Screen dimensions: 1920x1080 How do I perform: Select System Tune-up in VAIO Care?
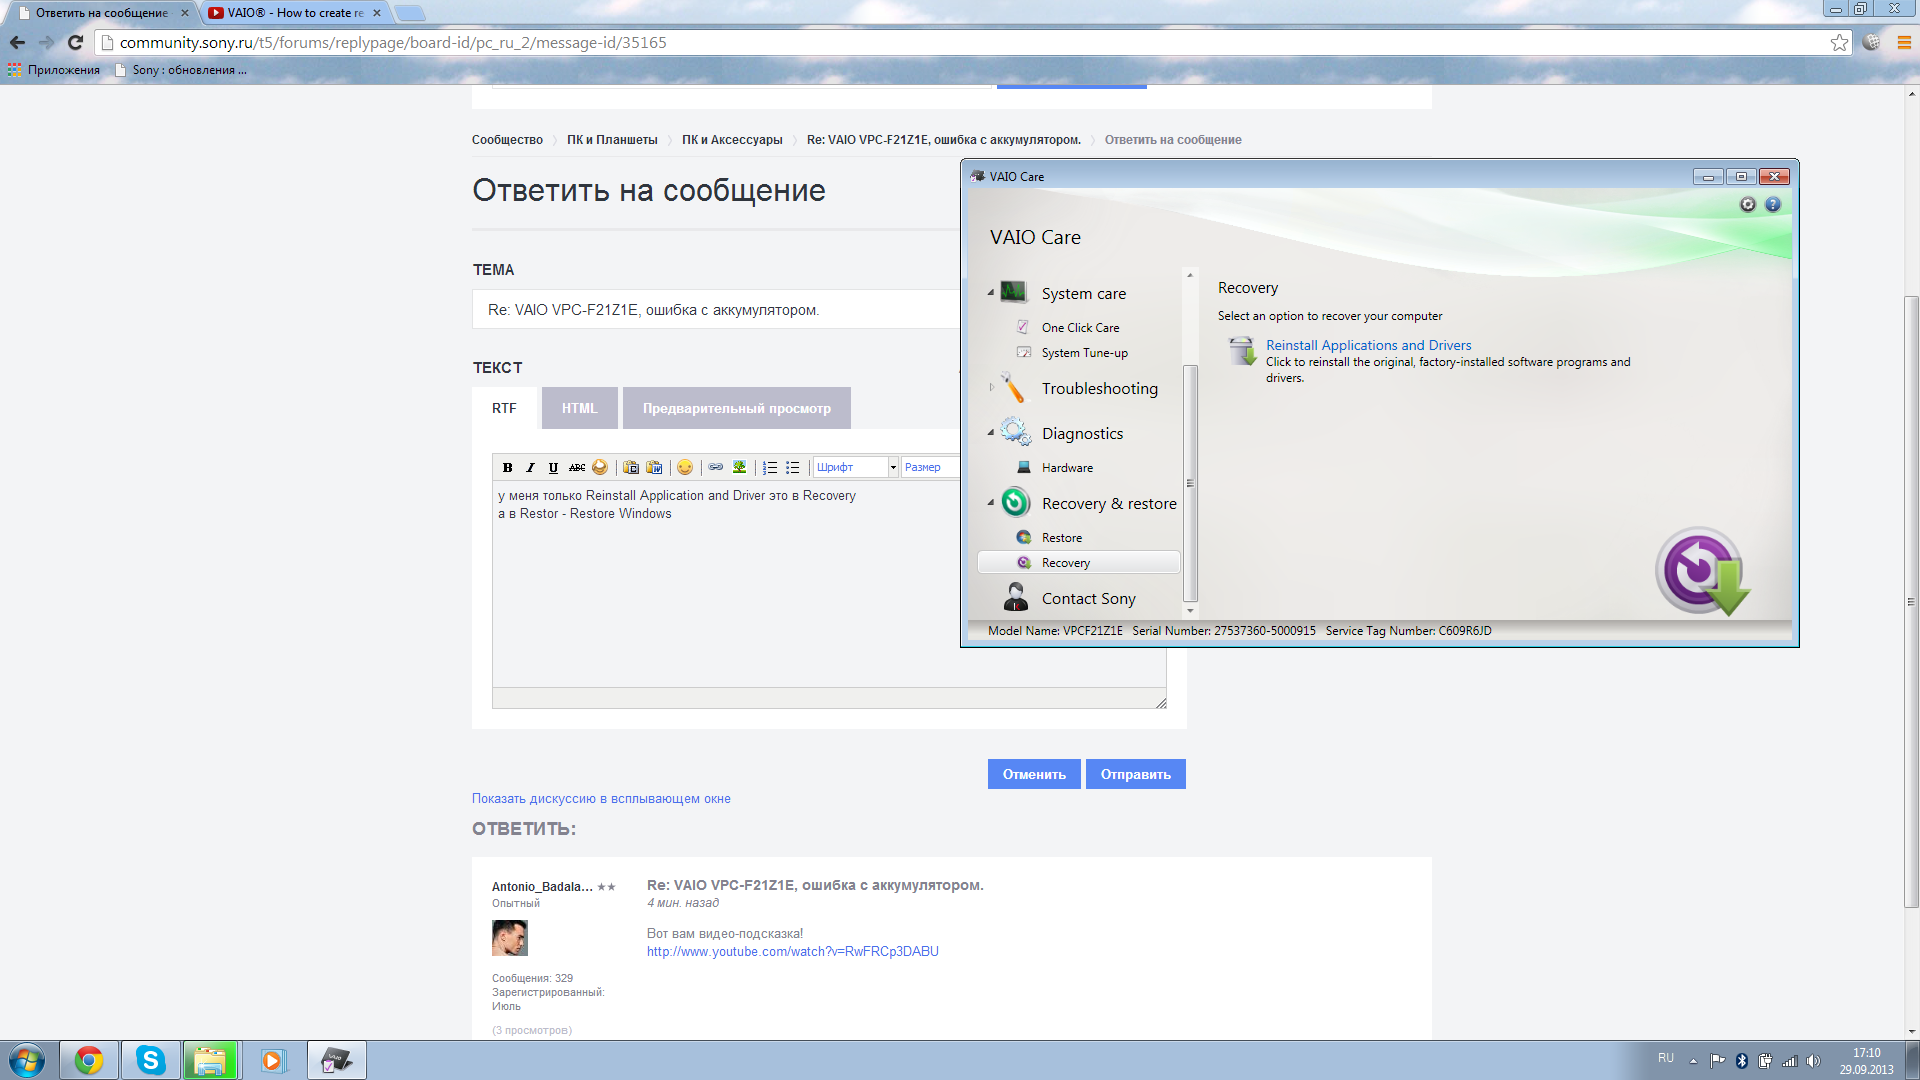(1084, 353)
